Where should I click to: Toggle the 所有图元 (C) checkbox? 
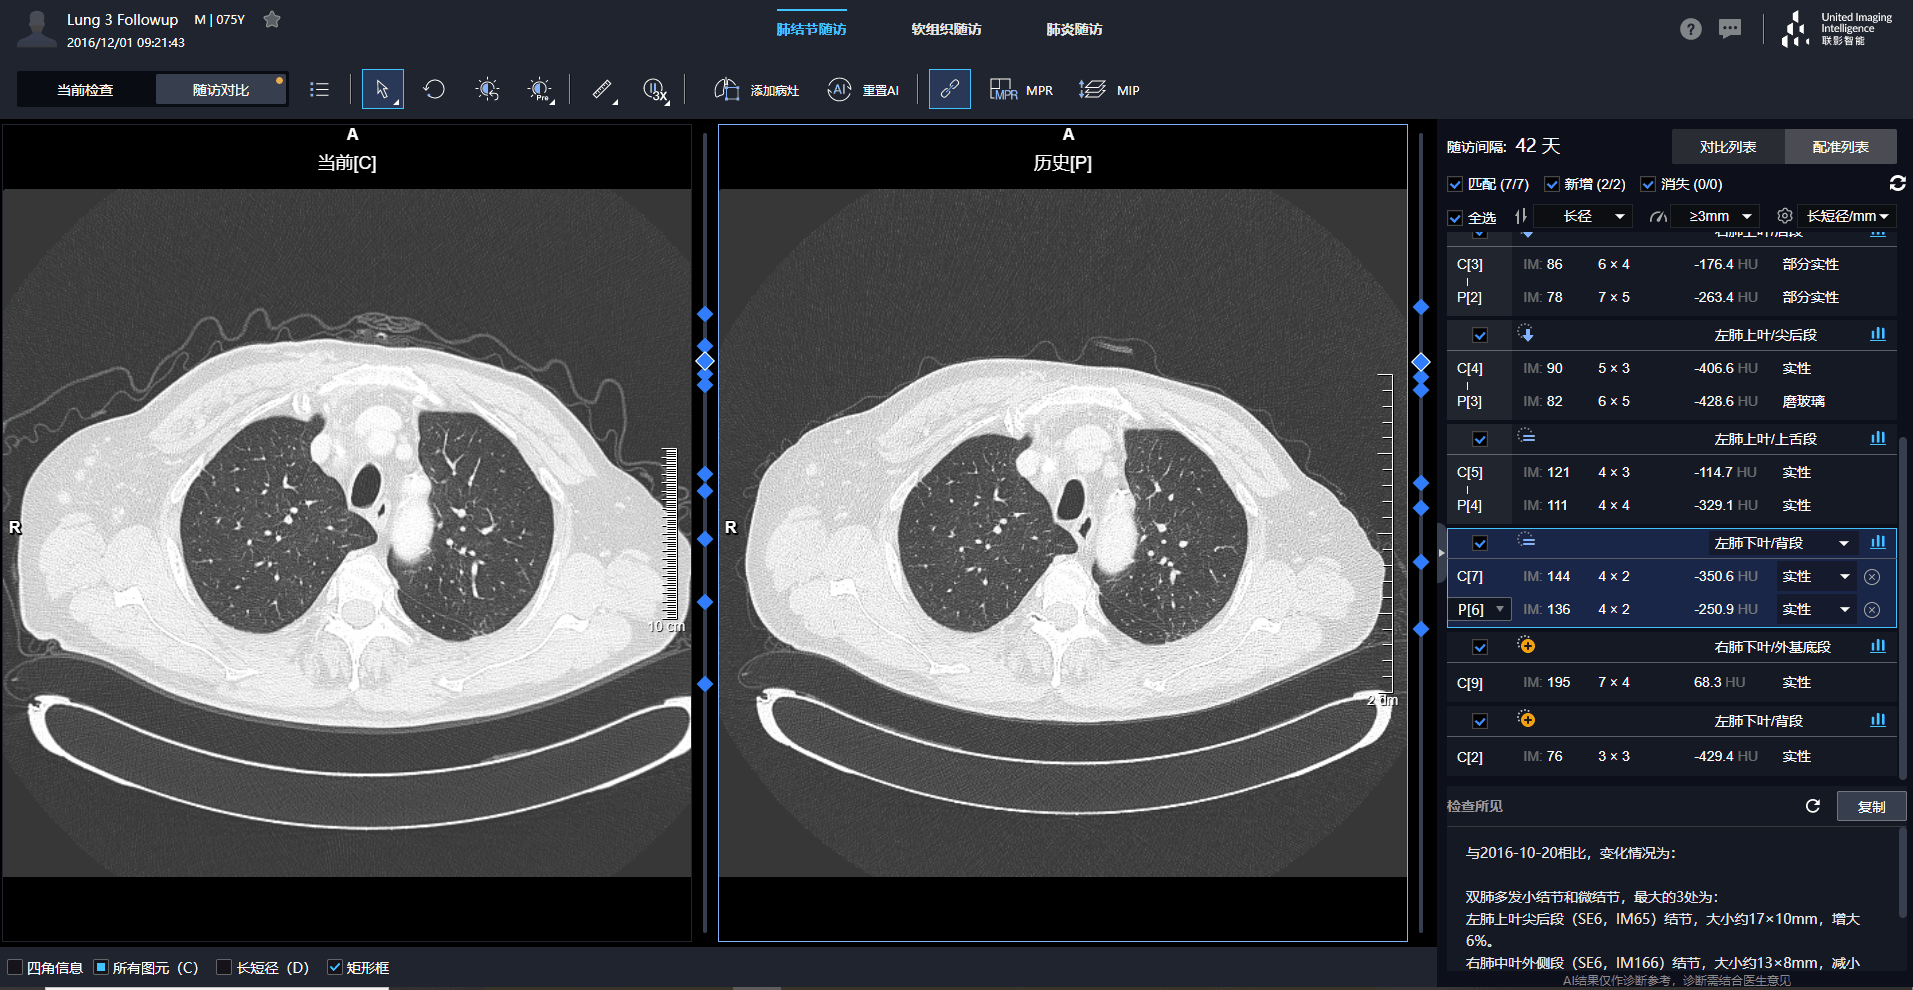pyautogui.click(x=100, y=967)
